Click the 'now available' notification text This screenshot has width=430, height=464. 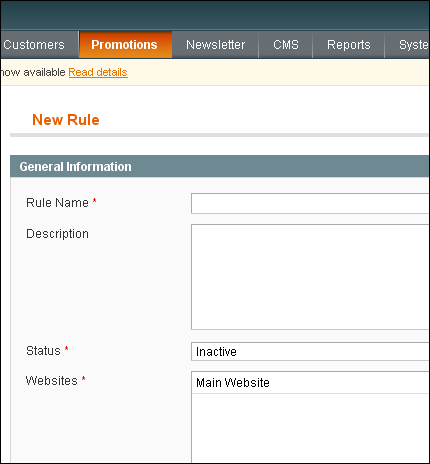coord(33,72)
